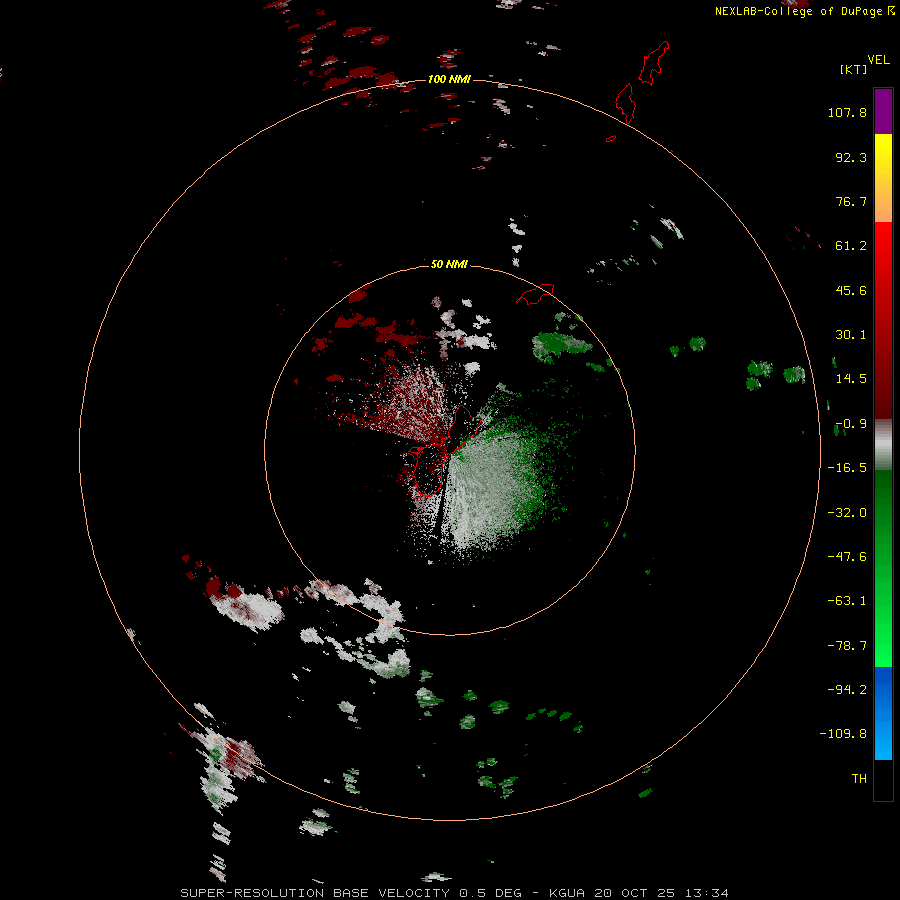The width and height of the screenshot is (900, 900).
Task: Click the Super-Resolution Base Velocity caption
Action: [x=455, y=893]
